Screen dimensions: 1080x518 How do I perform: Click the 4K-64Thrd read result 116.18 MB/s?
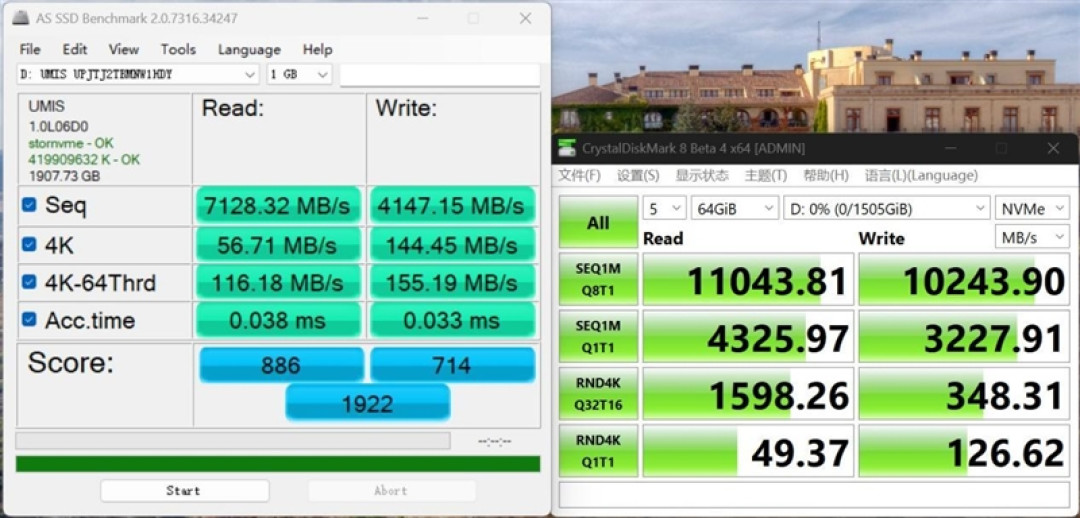[279, 282]
